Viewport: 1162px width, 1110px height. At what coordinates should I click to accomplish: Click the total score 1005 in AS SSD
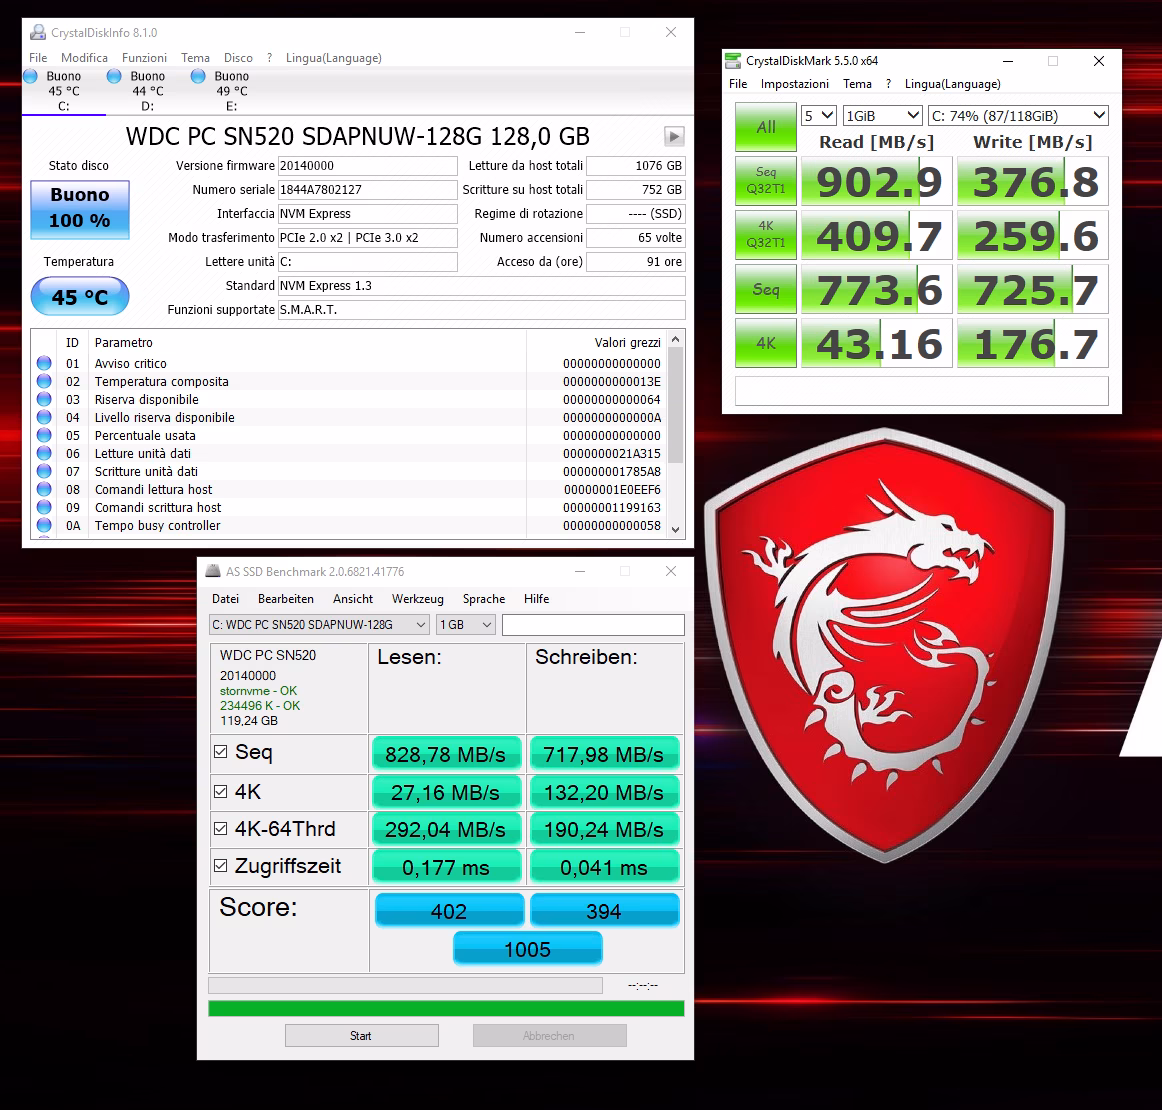click(x=528, y=949)
